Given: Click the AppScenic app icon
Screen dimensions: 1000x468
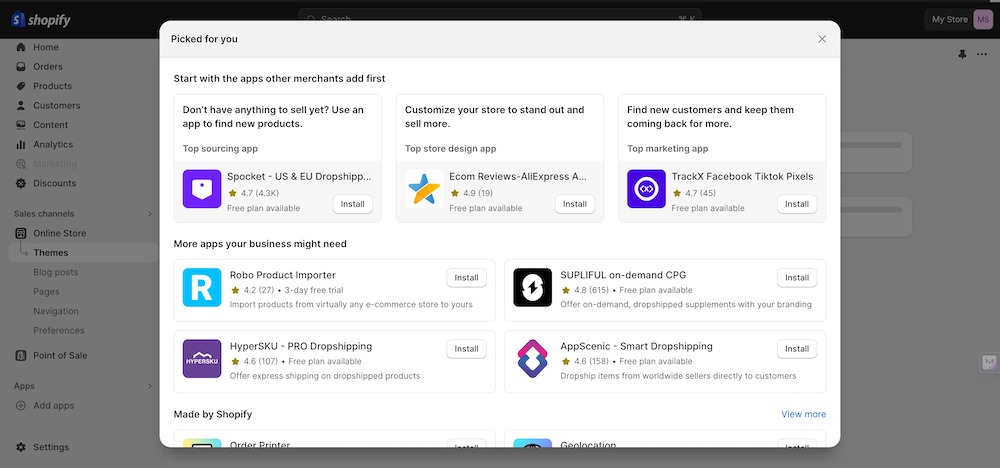Looking at the screenshot, I should (532, 359).
